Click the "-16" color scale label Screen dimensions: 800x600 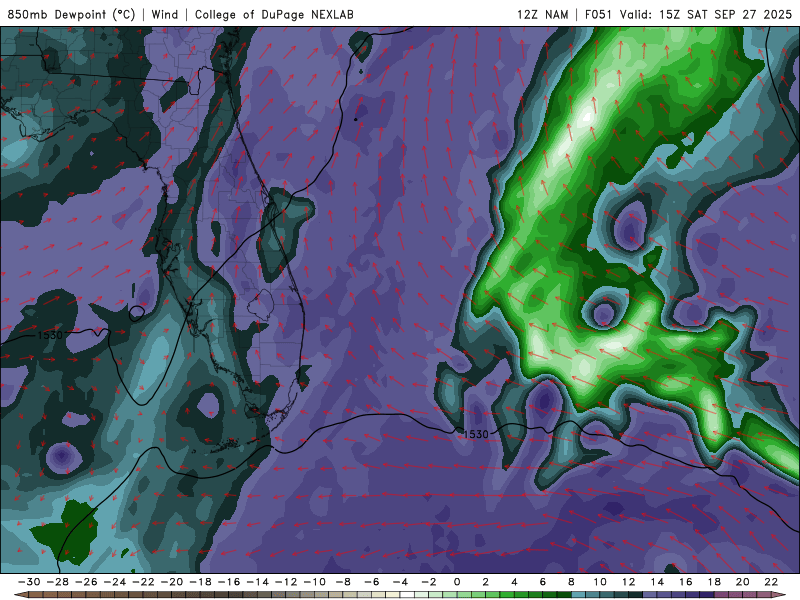[229, 582]
